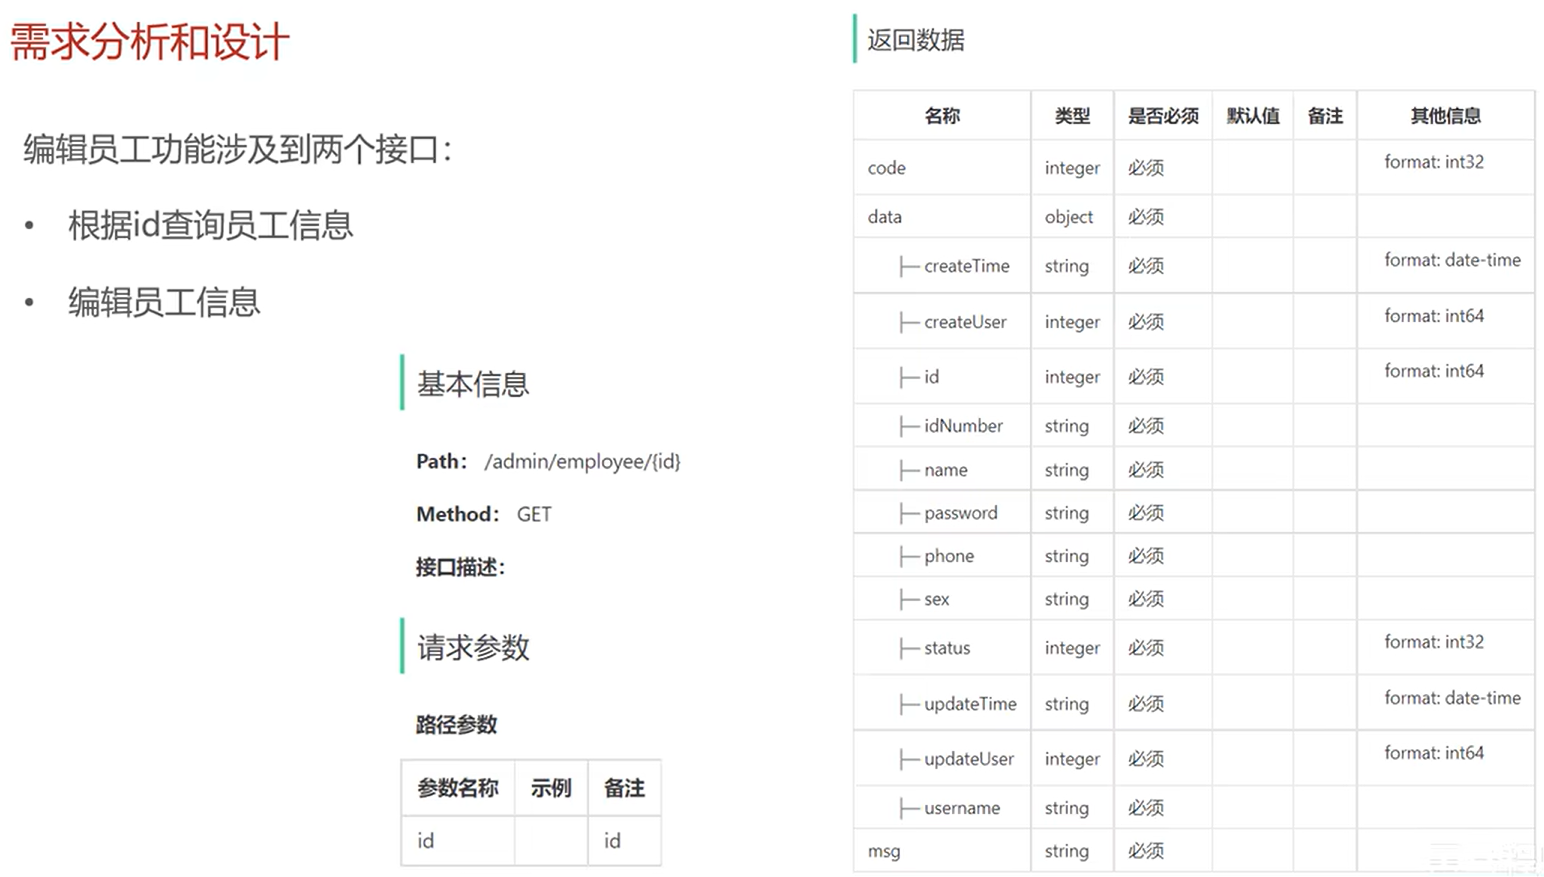Click the string type of msg row
This screenshot has width=1544, height=877.
tap(1067, 851)
